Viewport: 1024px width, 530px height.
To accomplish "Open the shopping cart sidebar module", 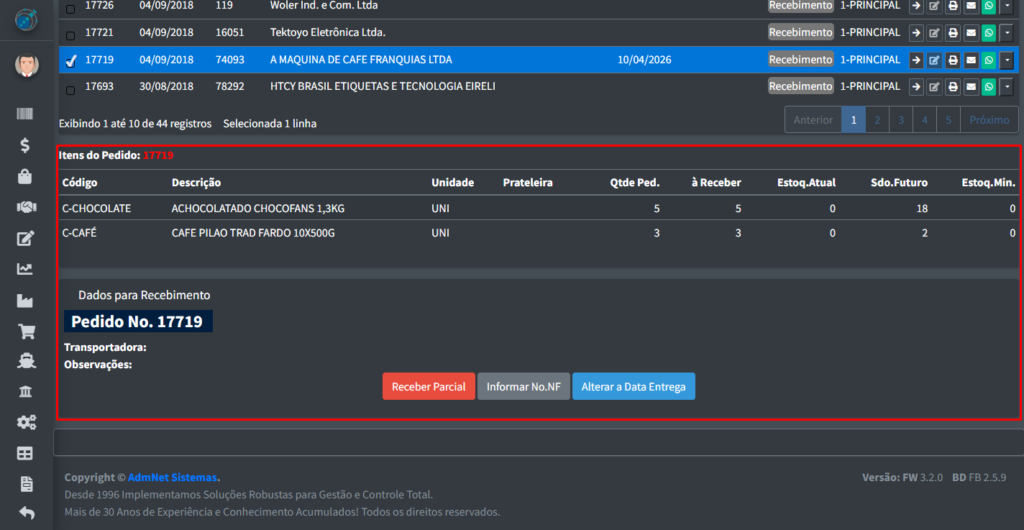I will pyautogui.click(x=26, y=331).
